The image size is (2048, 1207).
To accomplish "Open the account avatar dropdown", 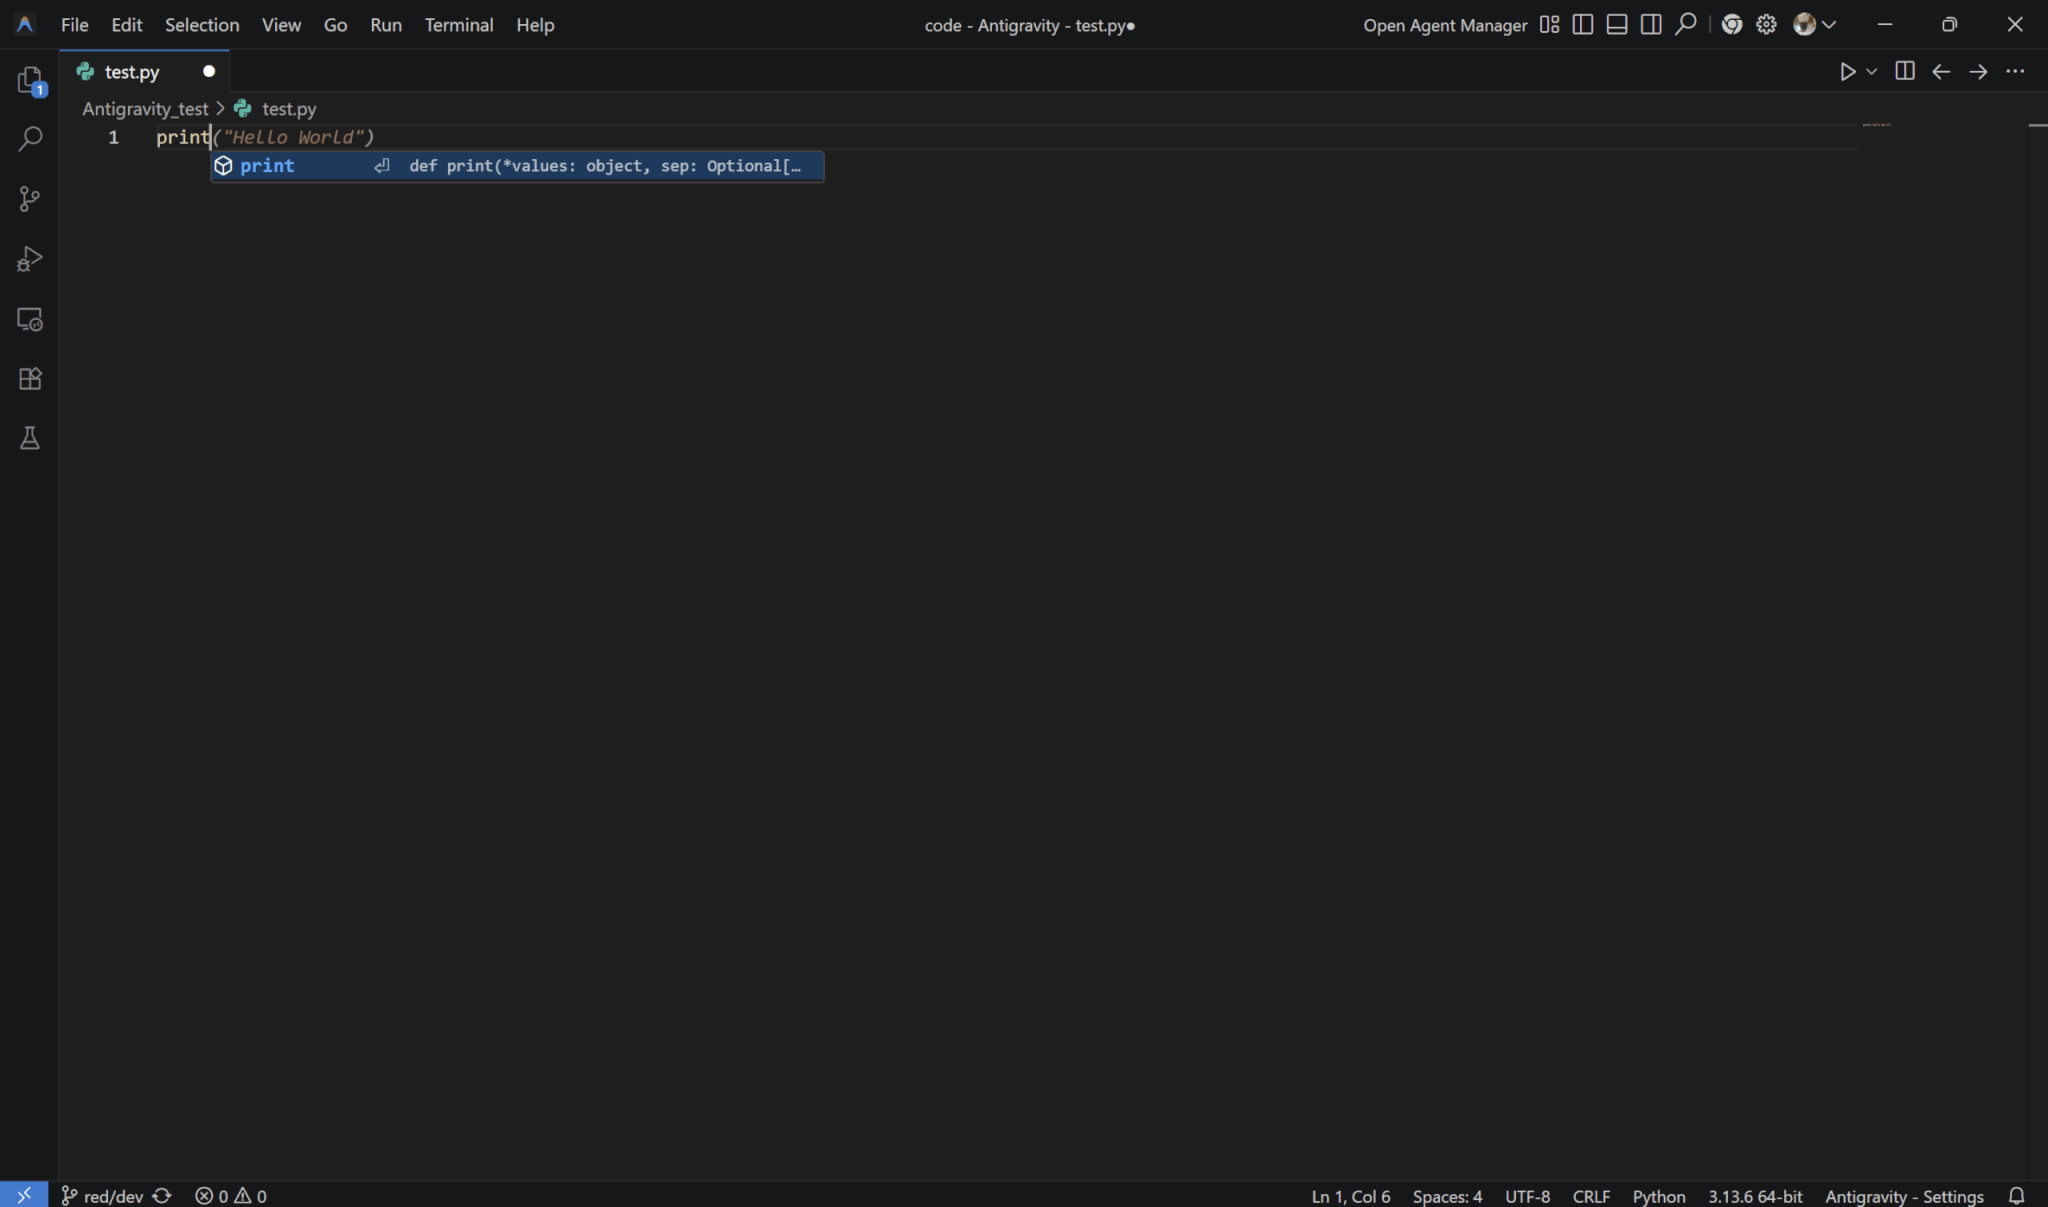I will (1815, 25).
